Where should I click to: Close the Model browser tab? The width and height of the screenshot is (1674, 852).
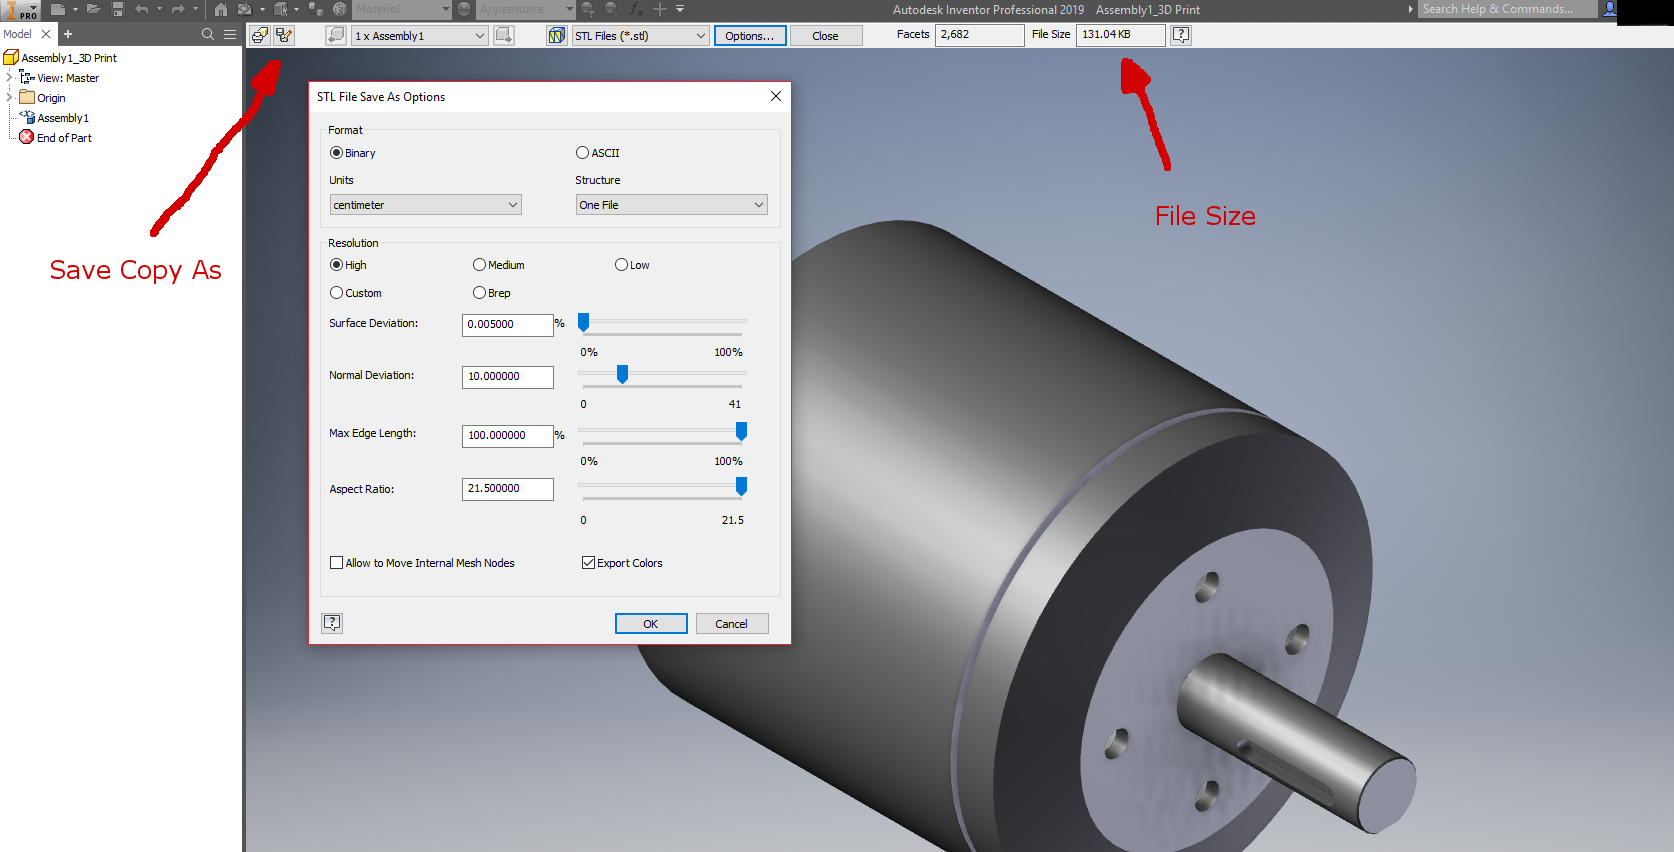click(x=46, y=34)
